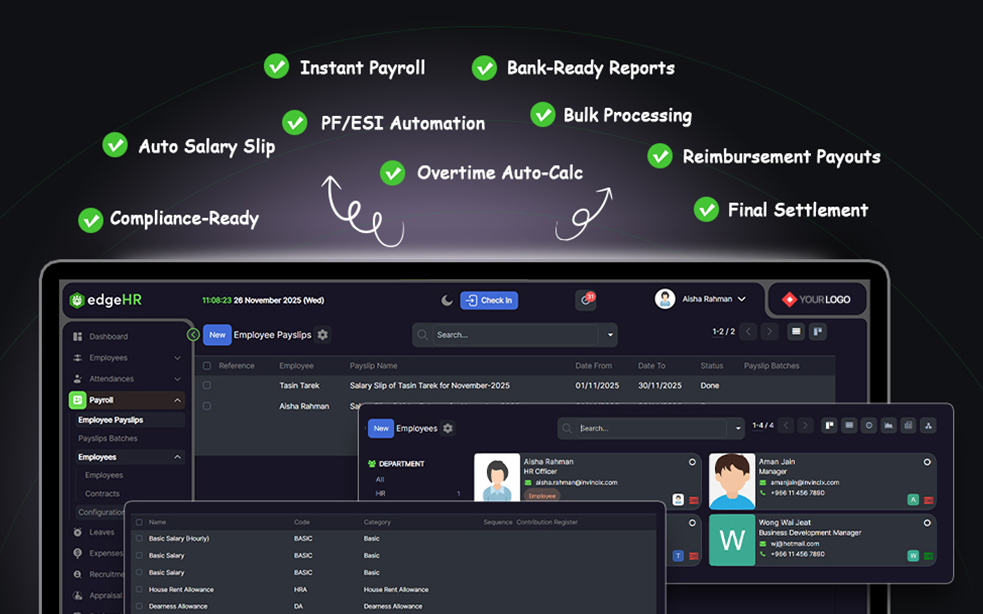Expand the payslip search options dropdown arrow
983x614 pixels.
[x=609, y=335]
